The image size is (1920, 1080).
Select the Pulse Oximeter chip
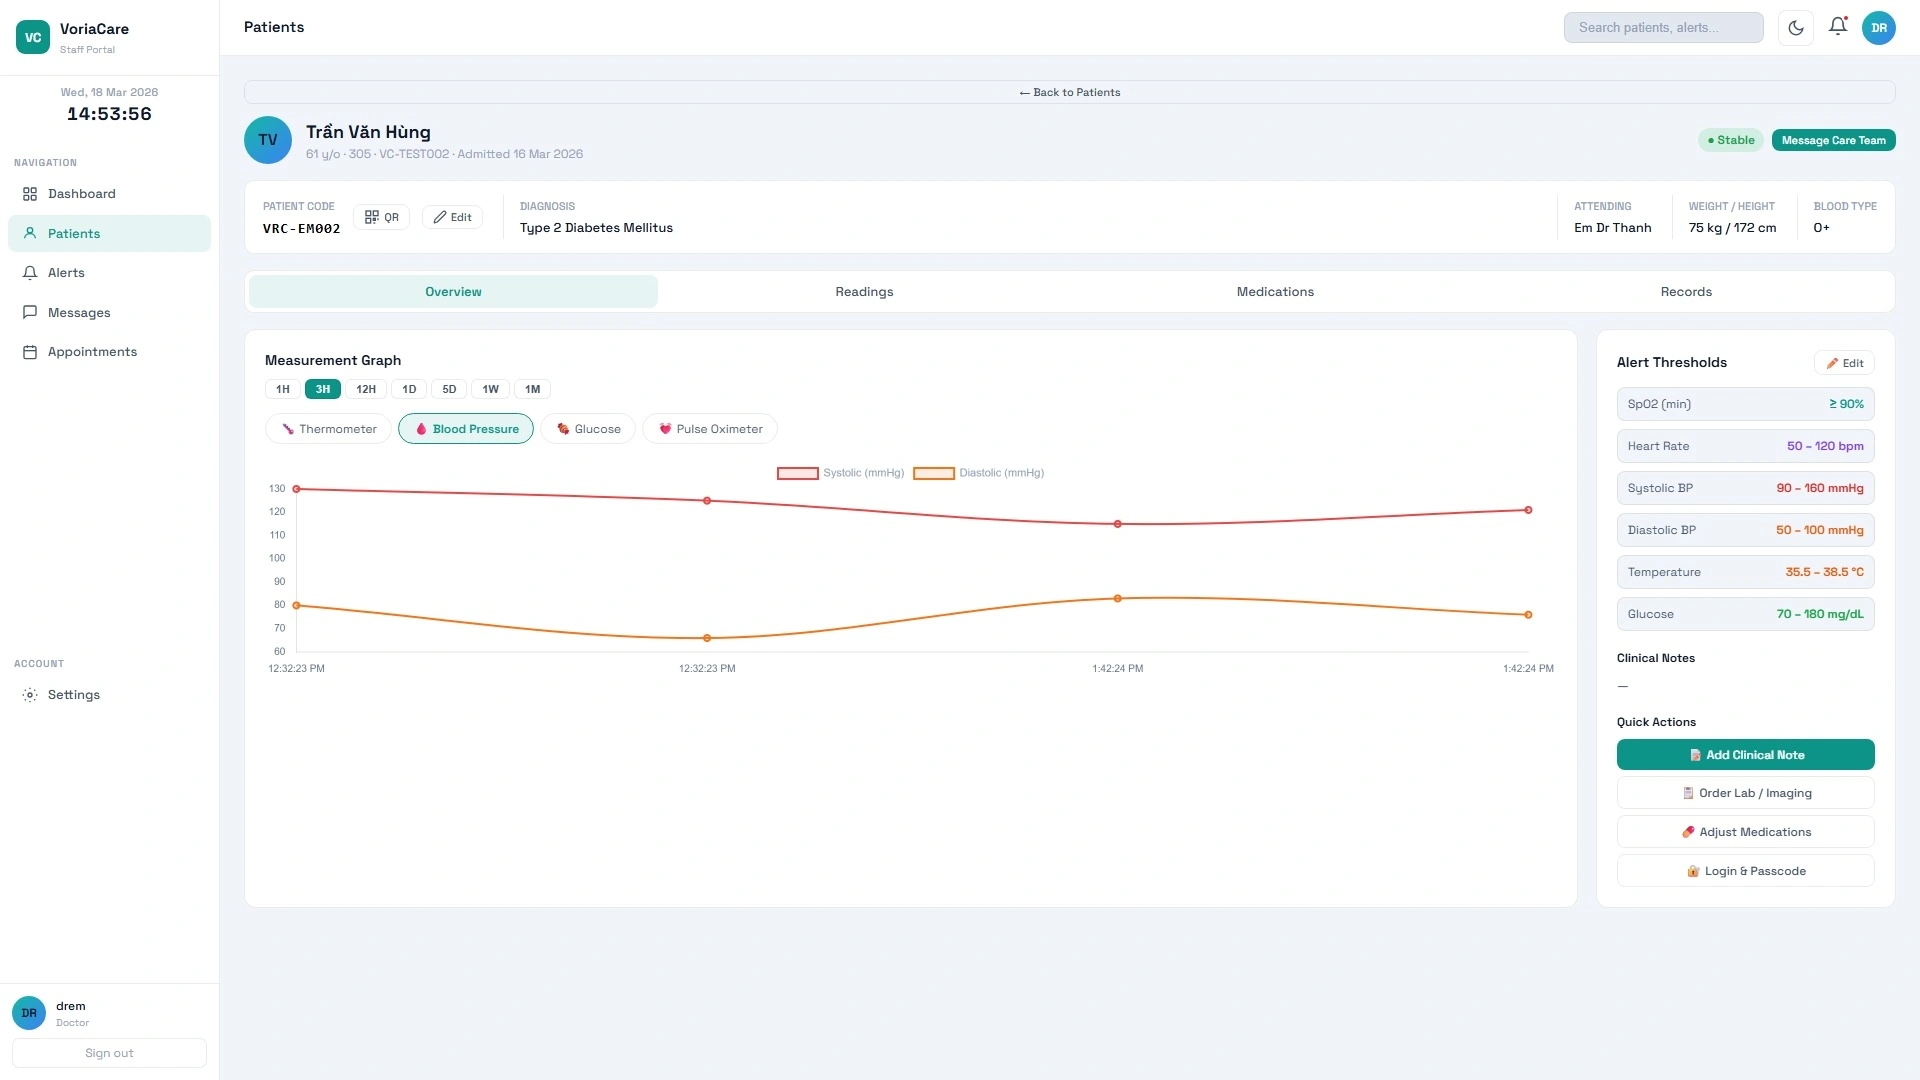[710, 429]
